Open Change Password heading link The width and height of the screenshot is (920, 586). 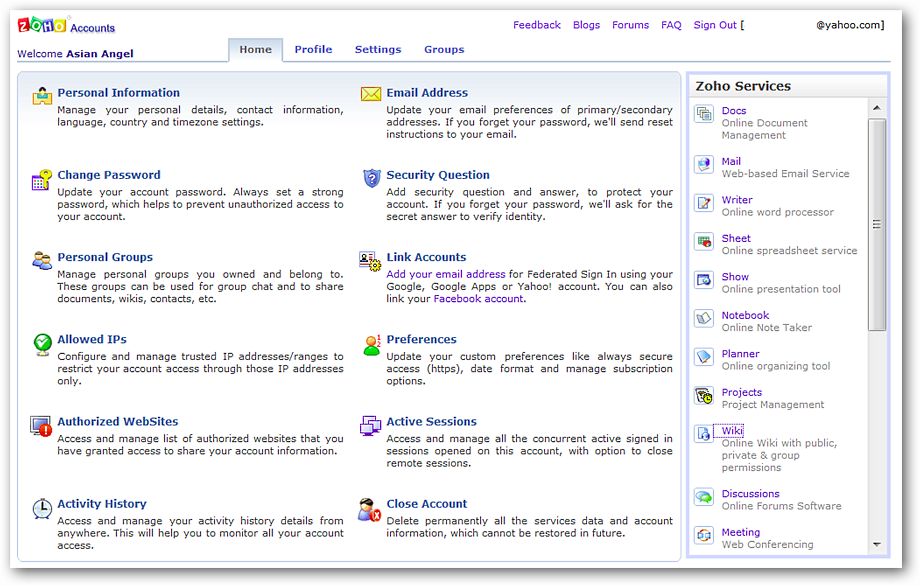tap(109, 175)
